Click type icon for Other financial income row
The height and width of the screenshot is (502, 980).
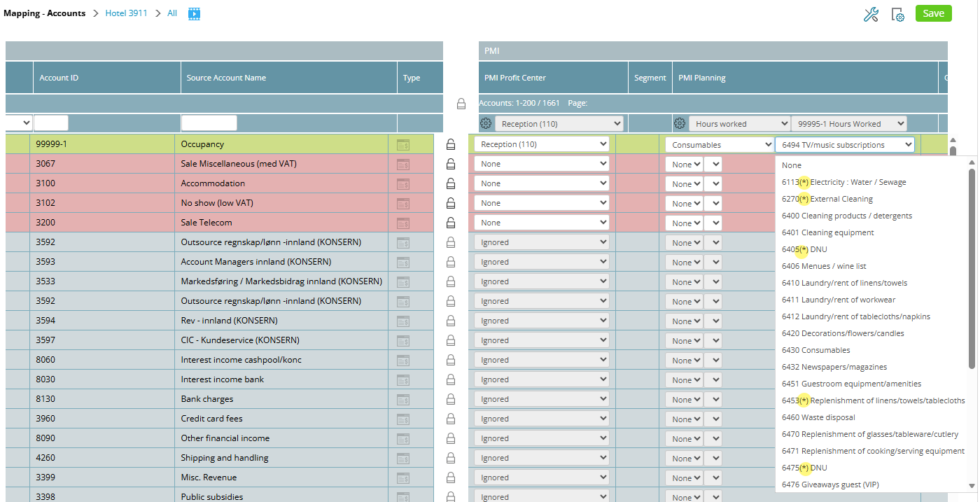click(403, 438)
